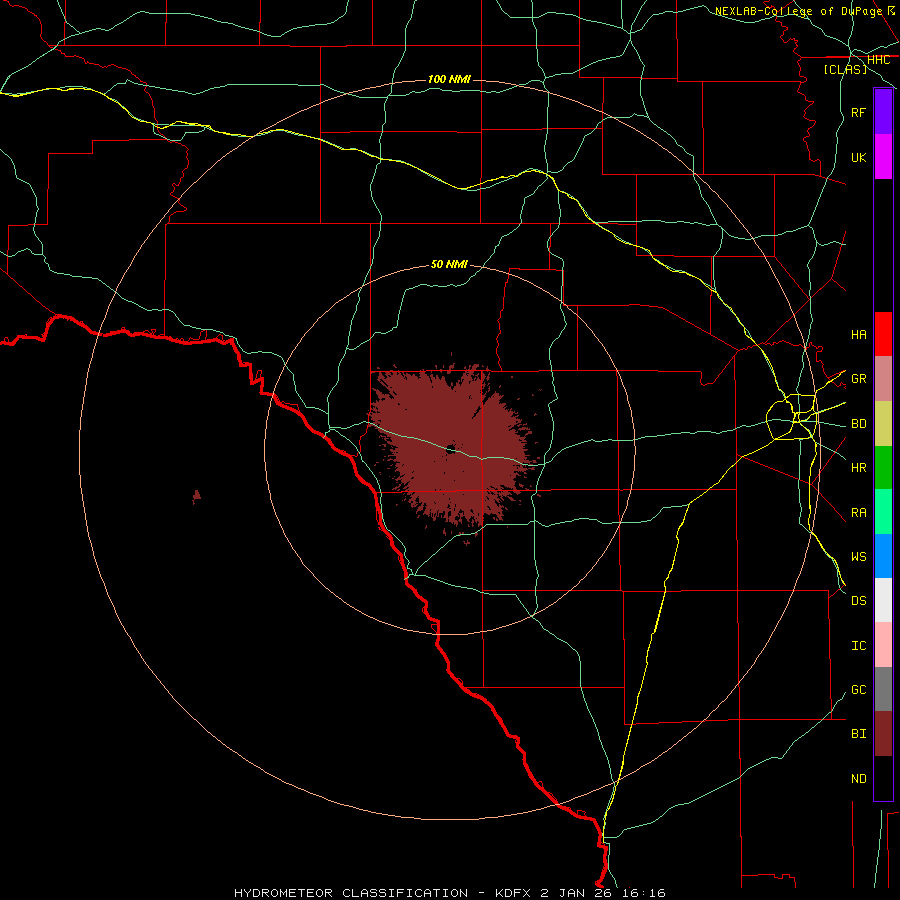Click the GC legend label
900x900 pixels.
(x=858, y=690)
